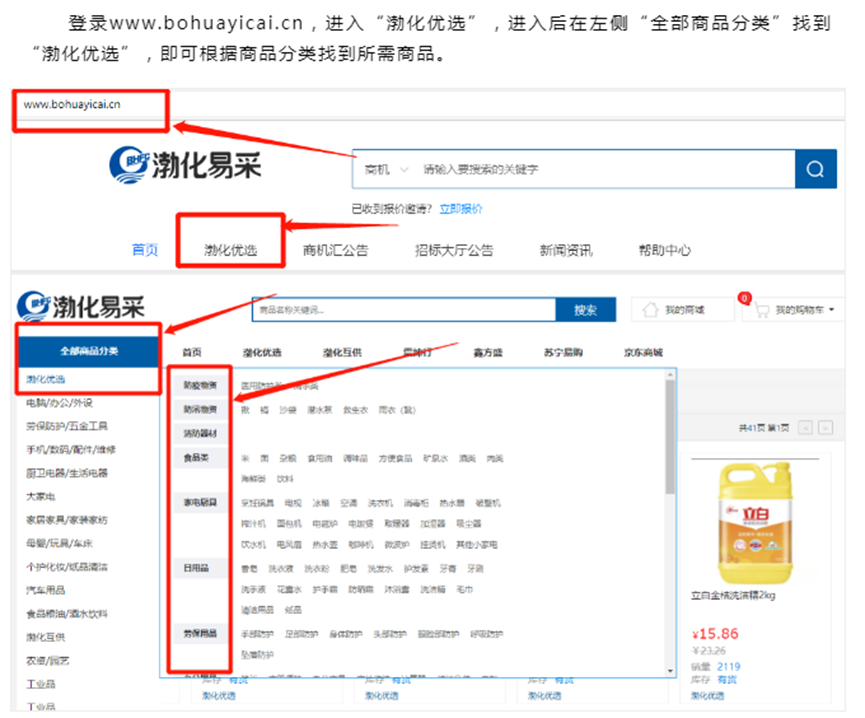Open 我的商城 house icon
The image size is (865, 718).
coord(649,310)
